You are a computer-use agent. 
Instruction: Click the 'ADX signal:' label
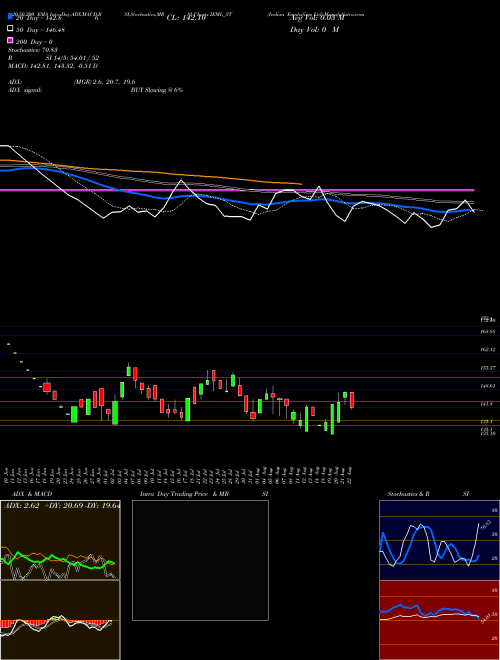25,90
